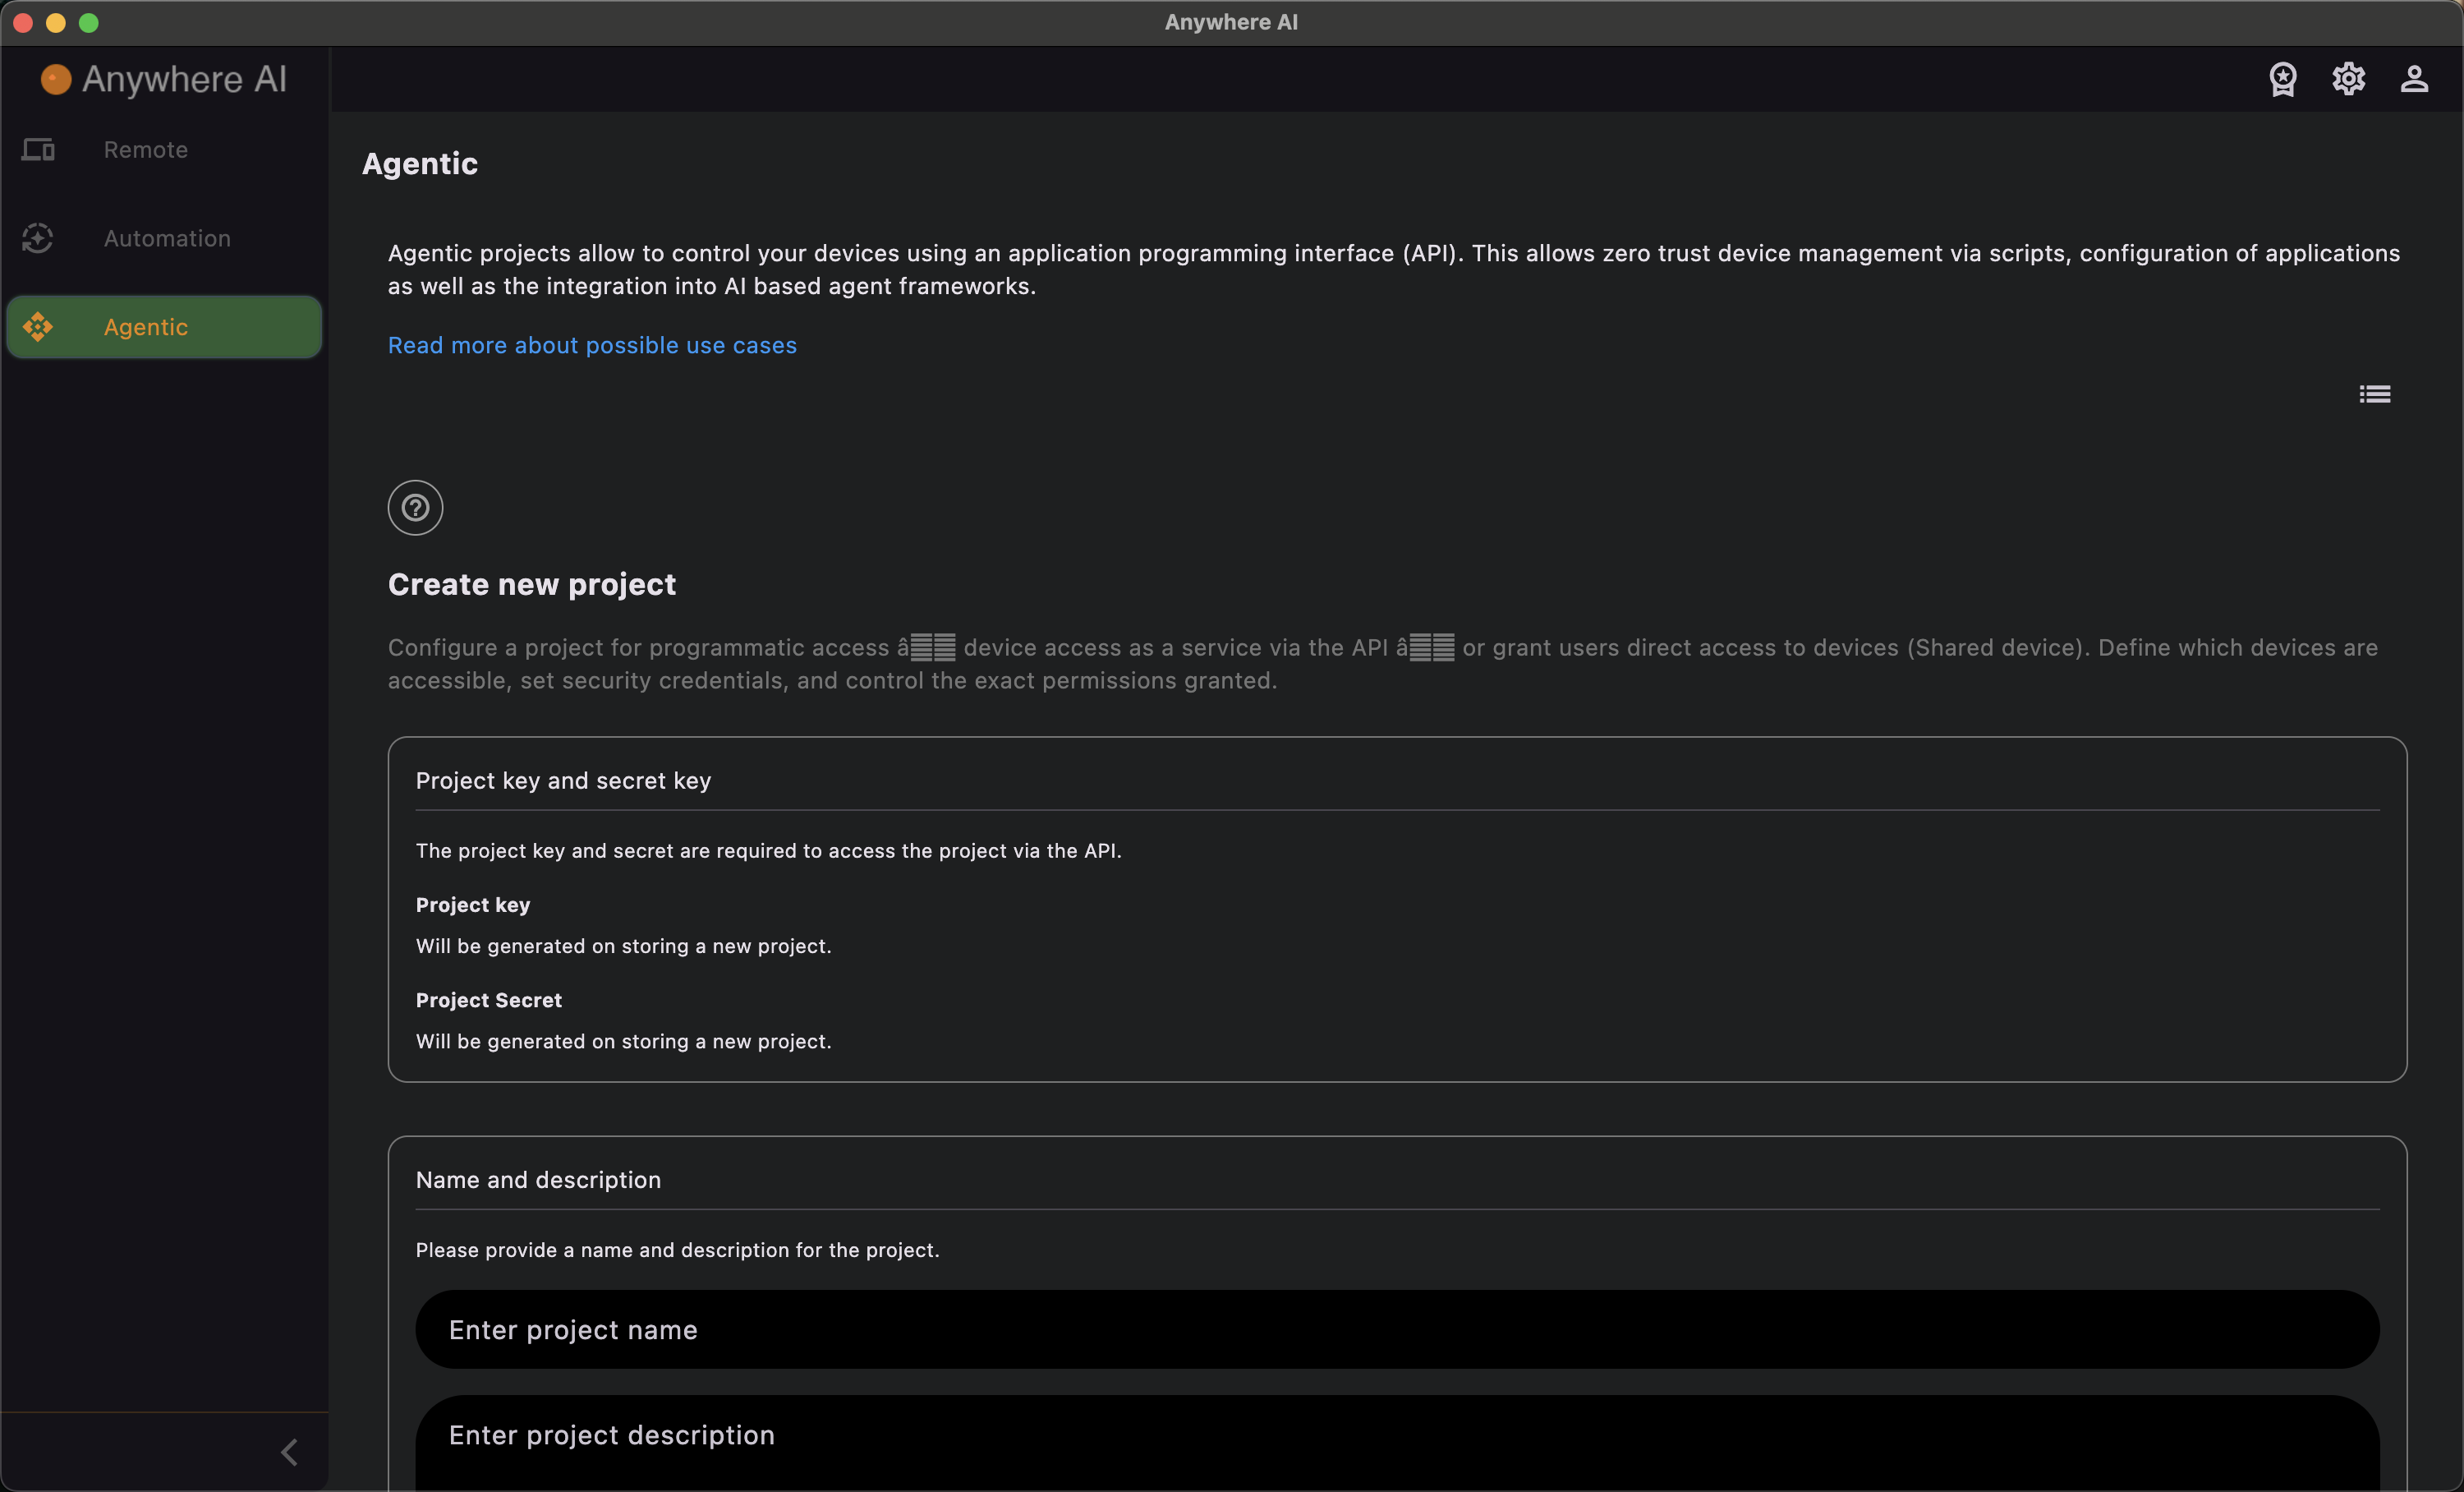This screenshot has height=1492, width=2464.
Task: Click the green macOS zoom window button
Action: [89, 22]
